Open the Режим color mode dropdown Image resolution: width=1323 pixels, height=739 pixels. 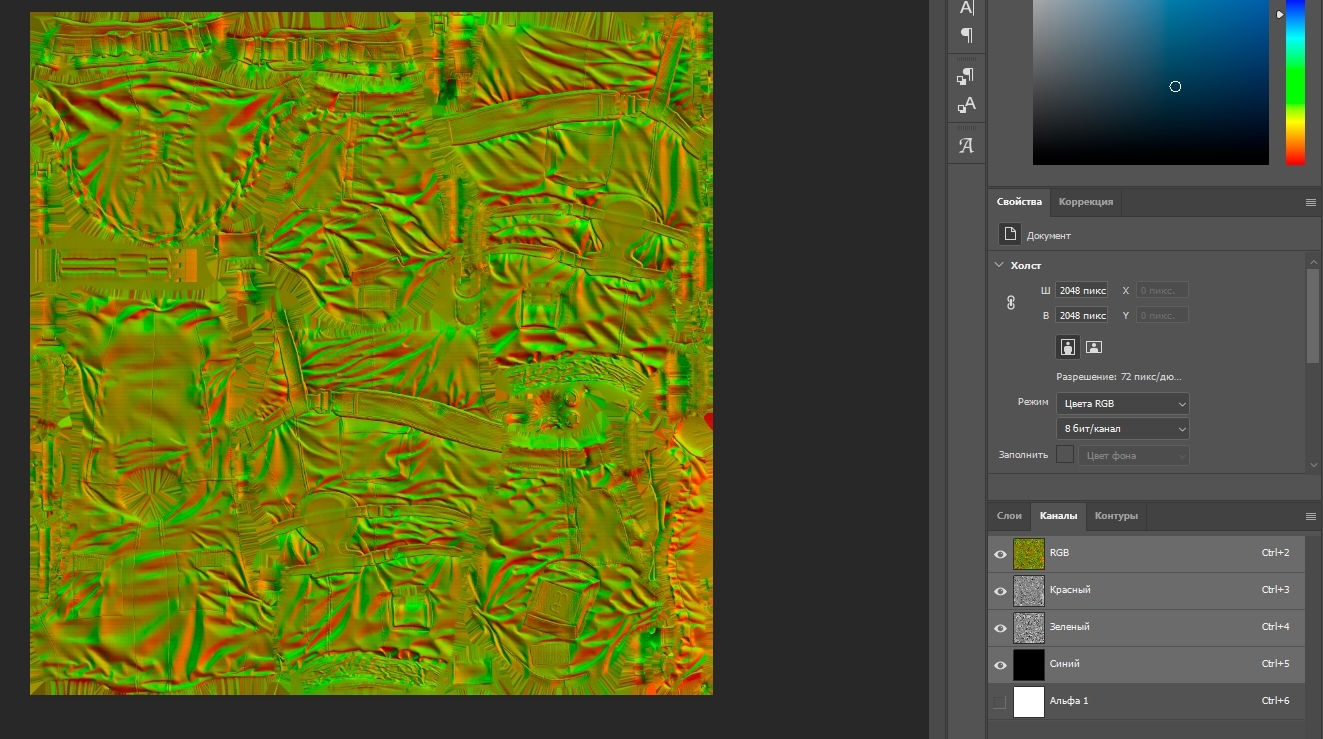(1123, 403)
